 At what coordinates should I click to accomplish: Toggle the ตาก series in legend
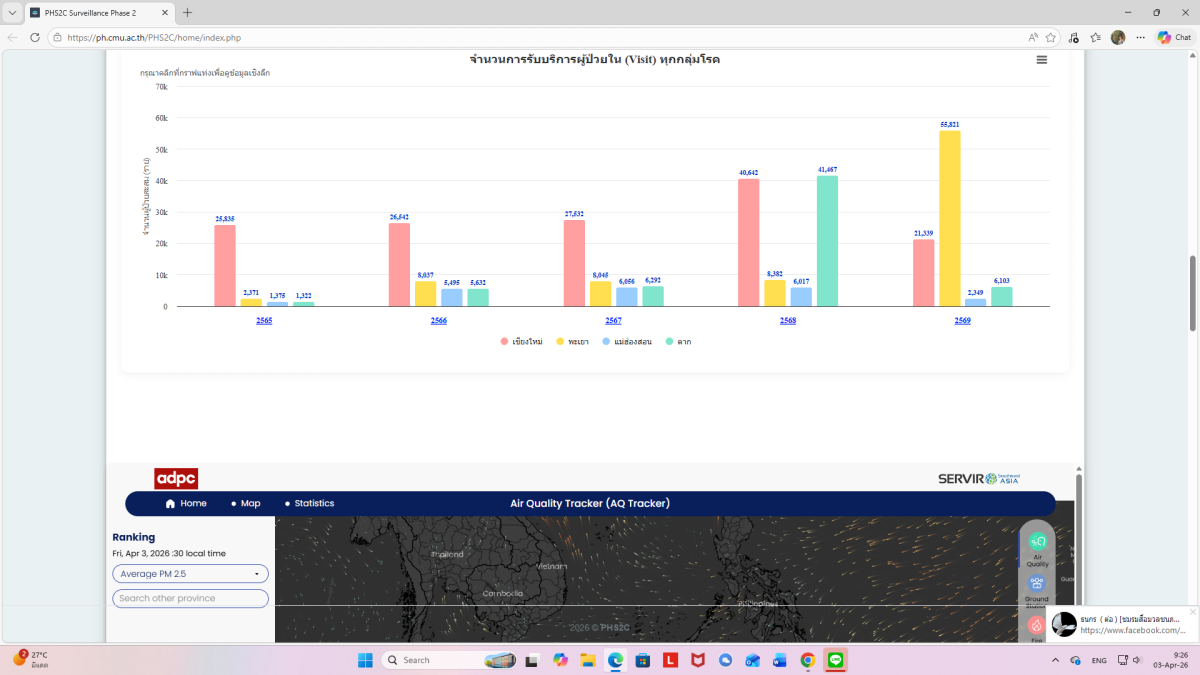click(678, 342)
